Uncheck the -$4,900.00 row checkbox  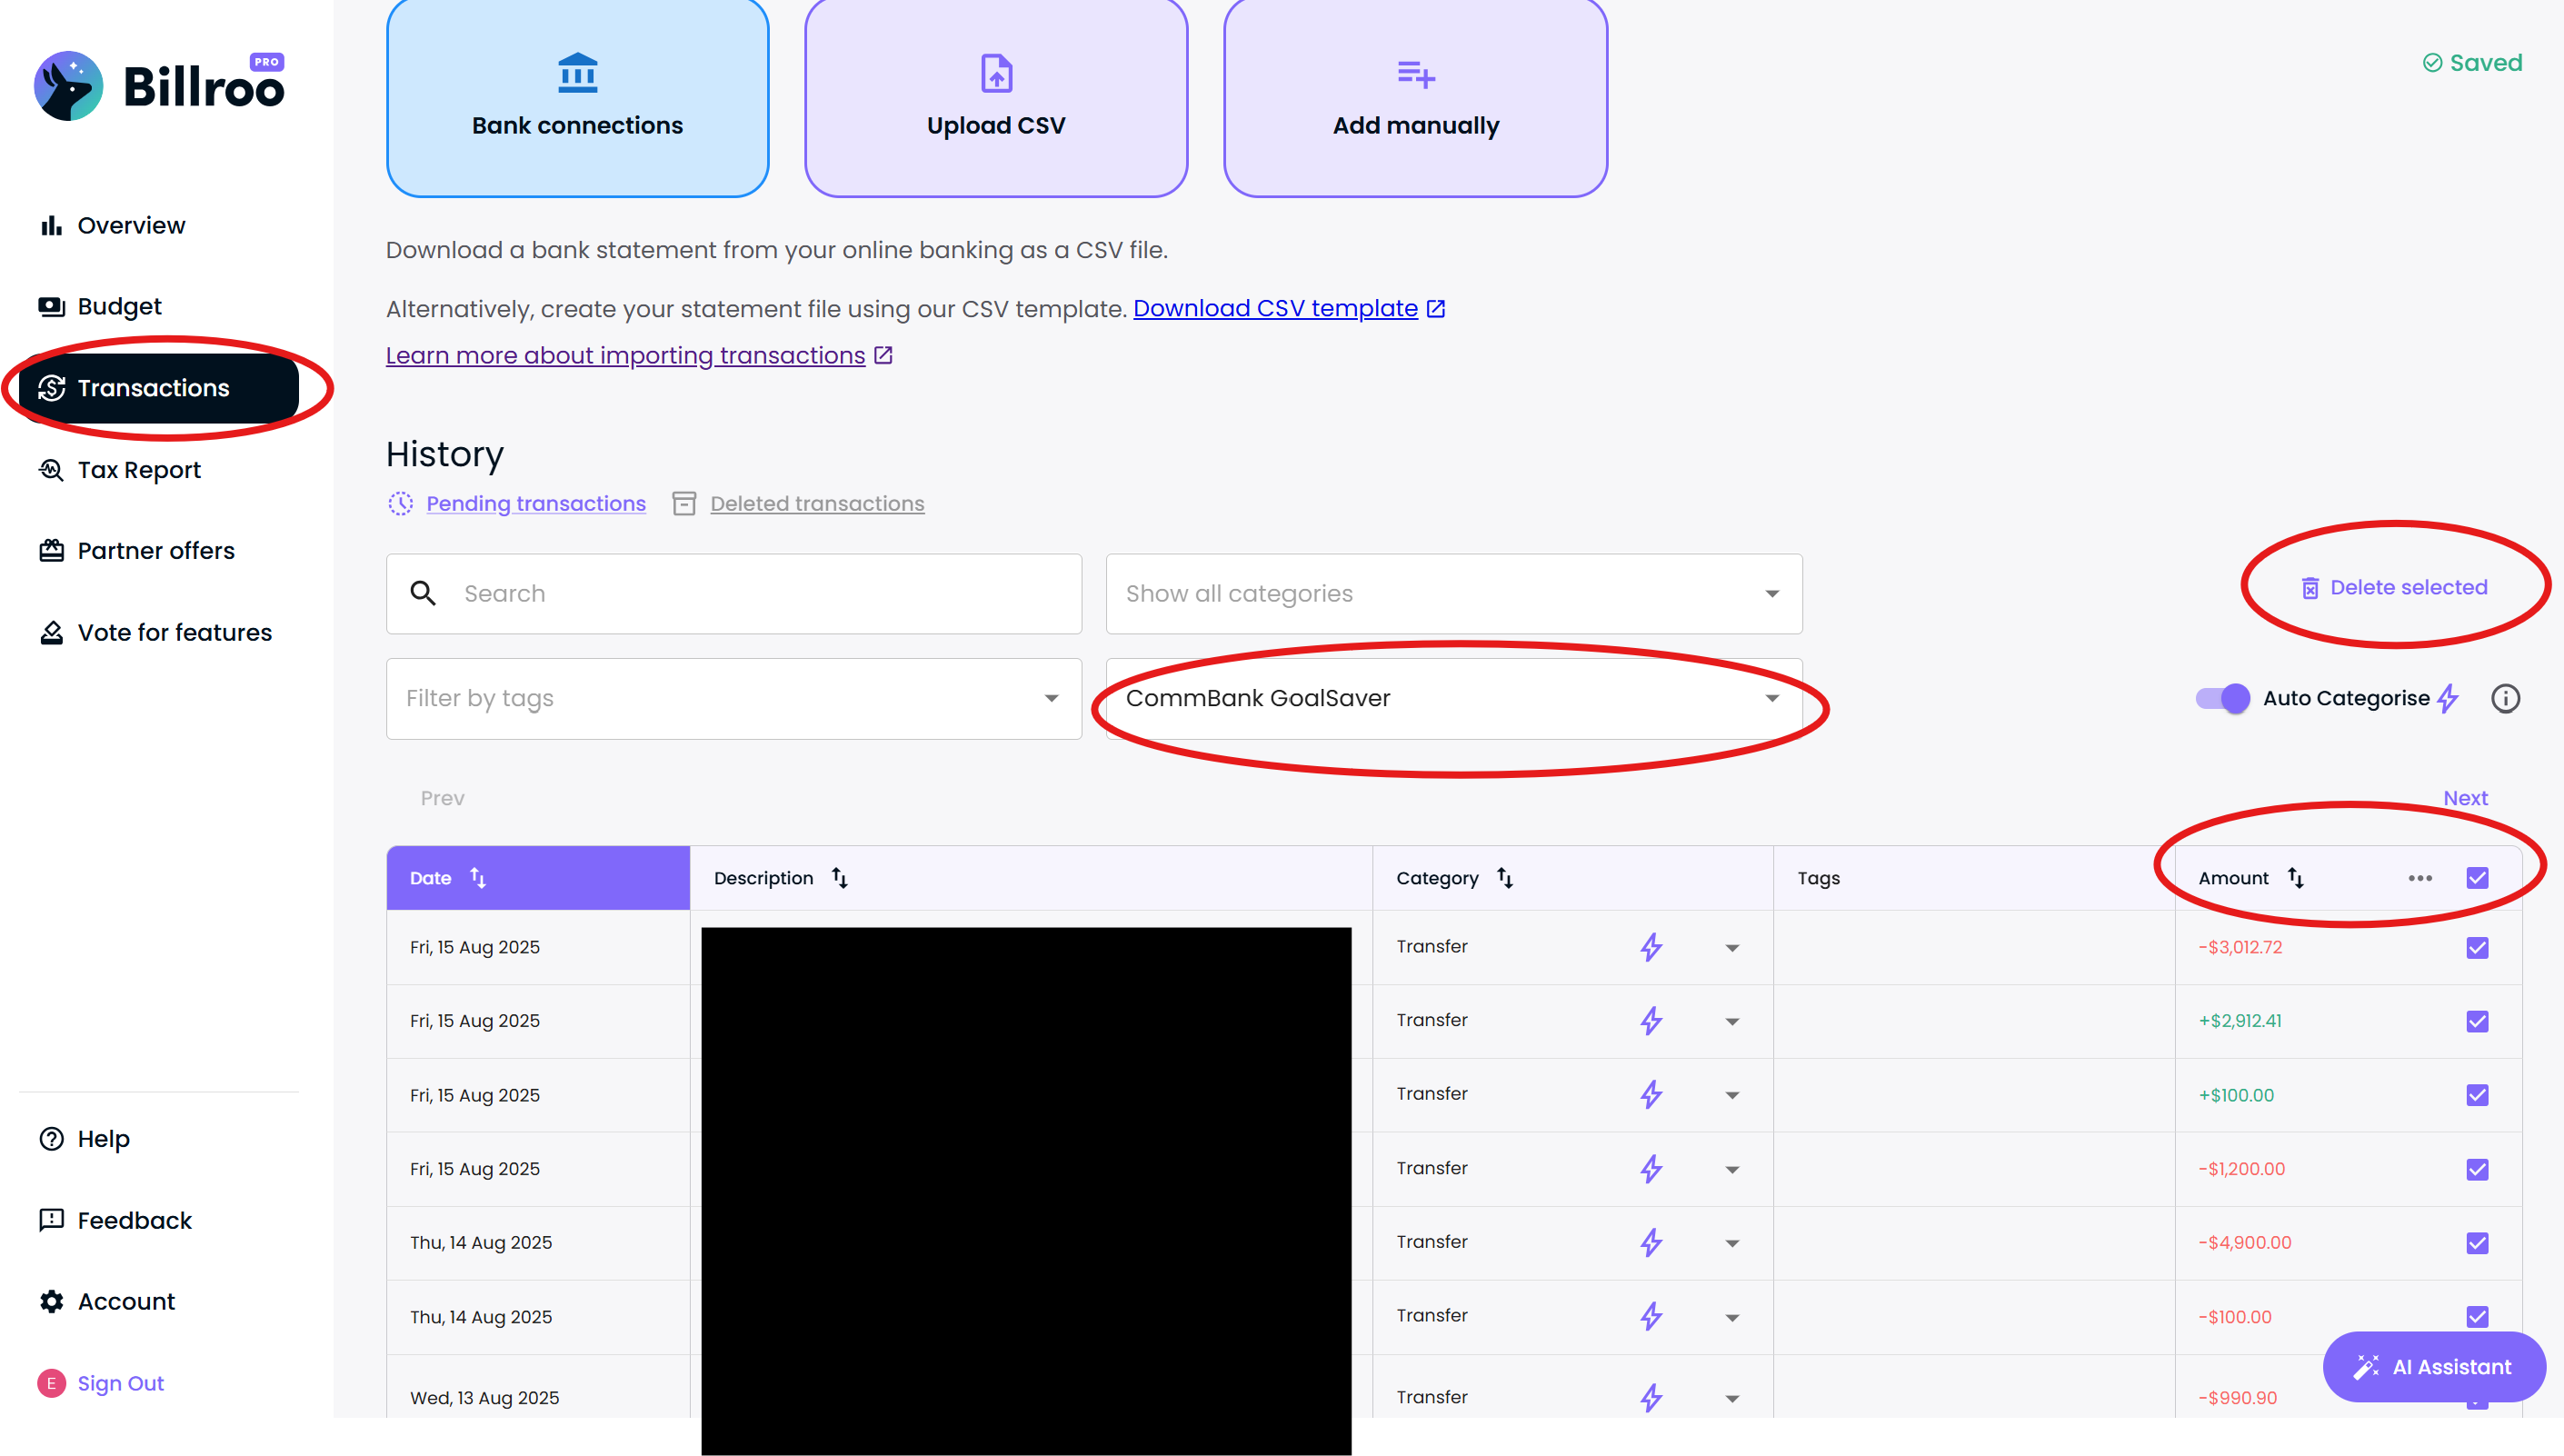click(x=2477, y=1243)
